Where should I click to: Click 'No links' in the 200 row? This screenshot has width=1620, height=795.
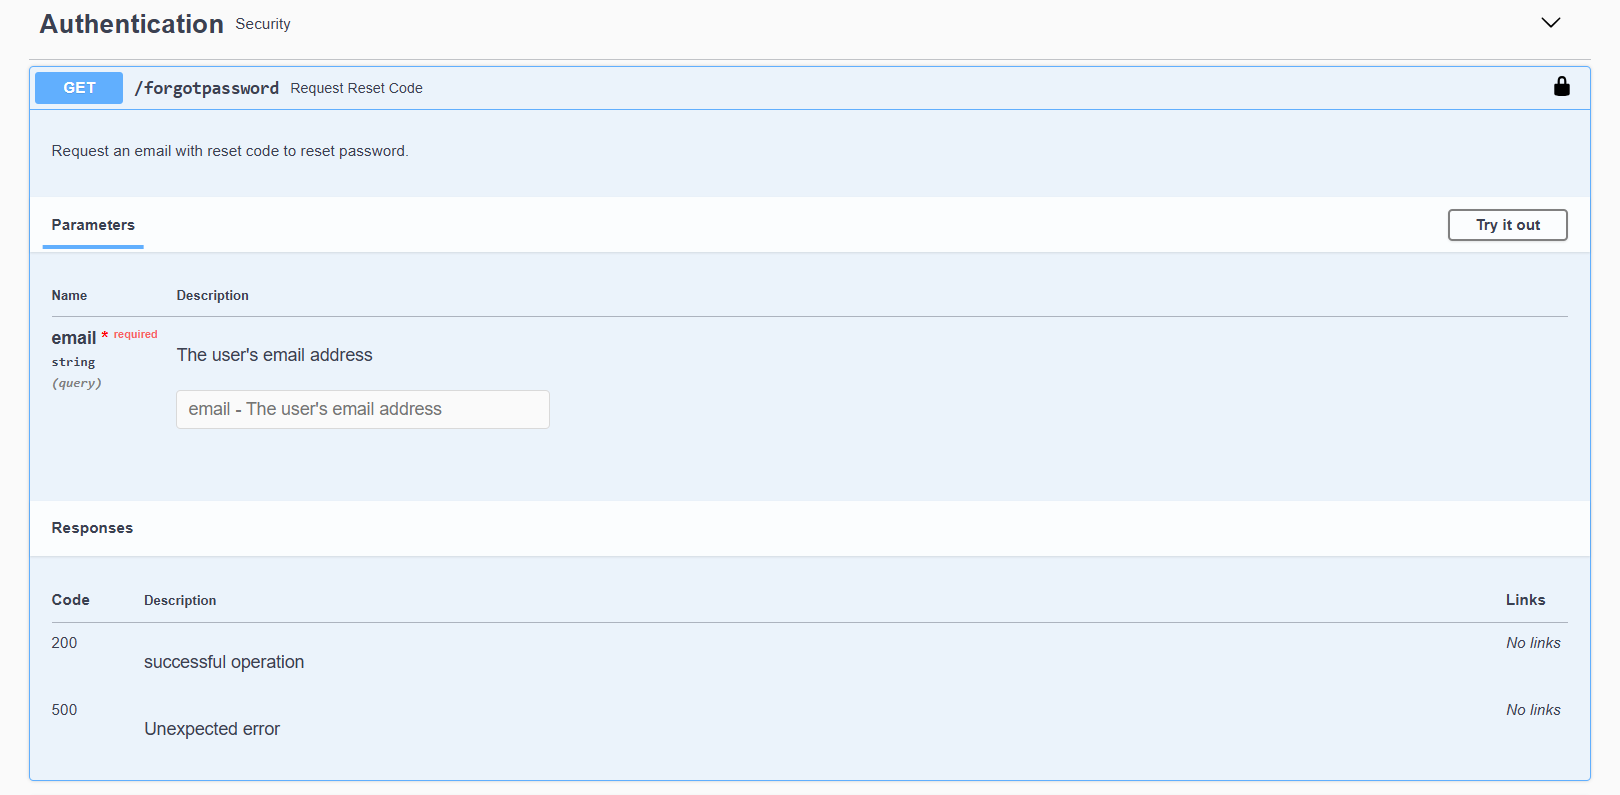1533,643
